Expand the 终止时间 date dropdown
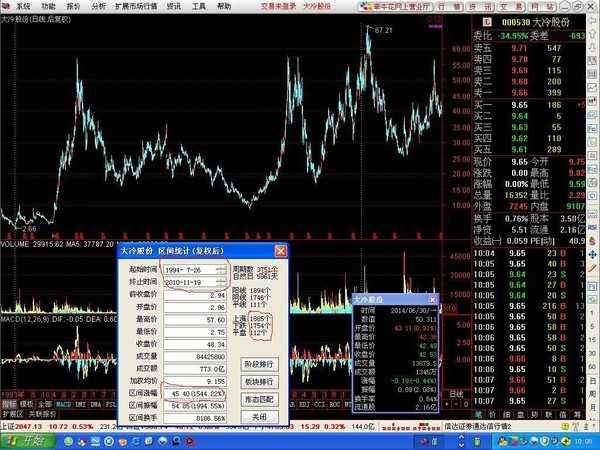Screen dimensions: 600x450 tap(220, 282)
